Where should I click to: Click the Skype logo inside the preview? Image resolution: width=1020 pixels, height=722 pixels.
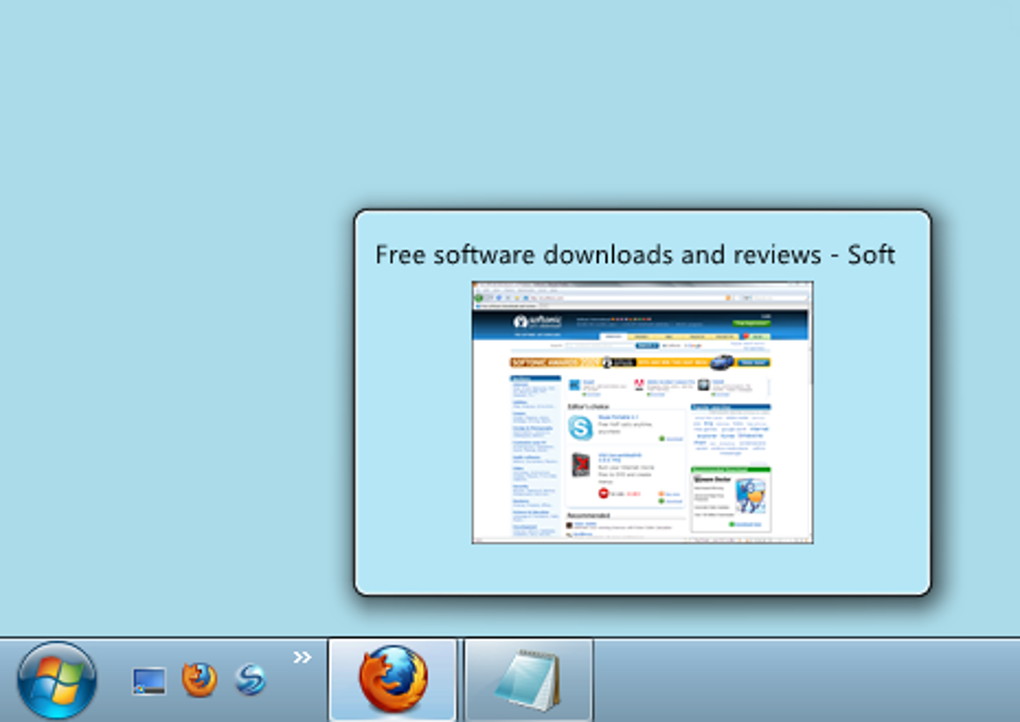point(580,428)
